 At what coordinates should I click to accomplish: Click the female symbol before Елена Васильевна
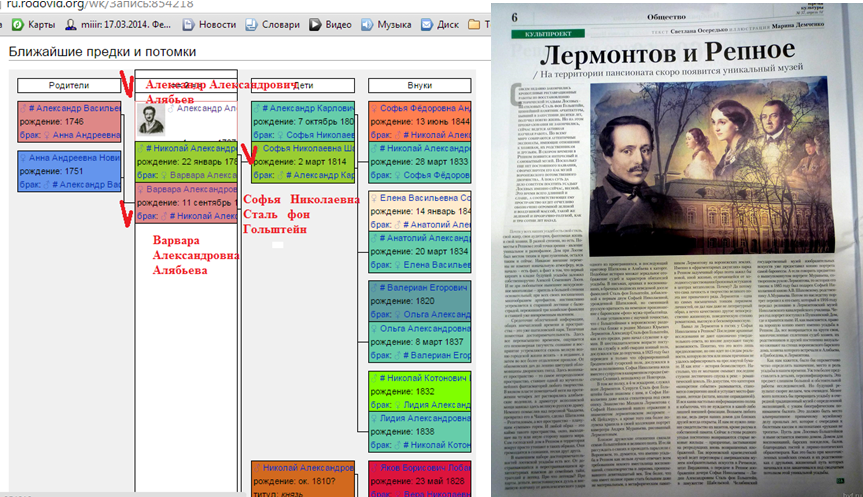point(374,198)
